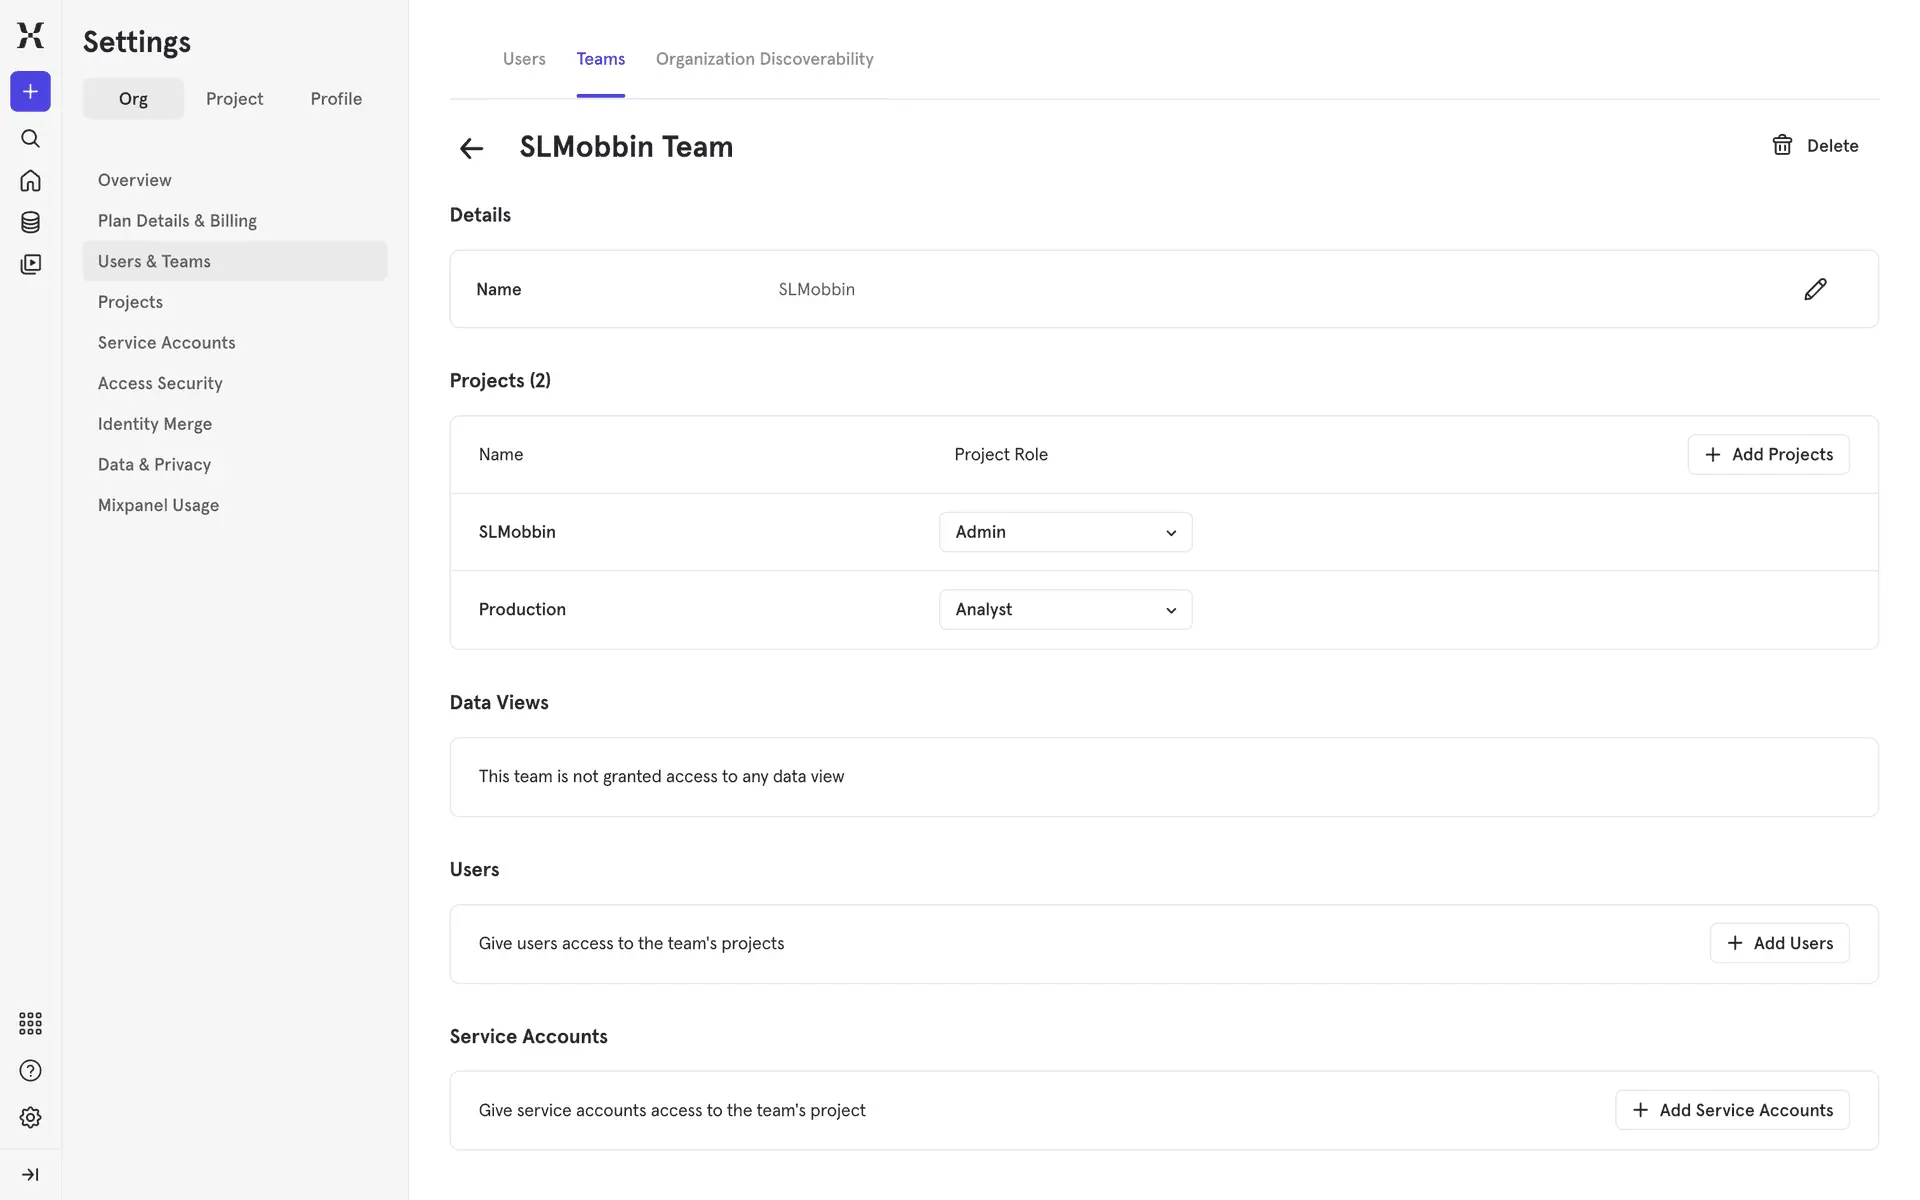Open the apps grid icon
Screen dimensions: 1920x1200
(x=30, y=1023)
